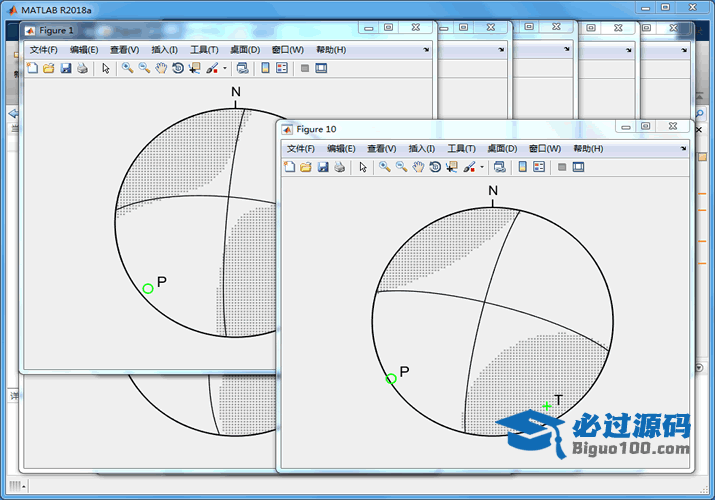This screenshot has height=500, width=715.
Task: Select Data Cursor tool in Figure 10 toolbar
Action: point(452,167)
